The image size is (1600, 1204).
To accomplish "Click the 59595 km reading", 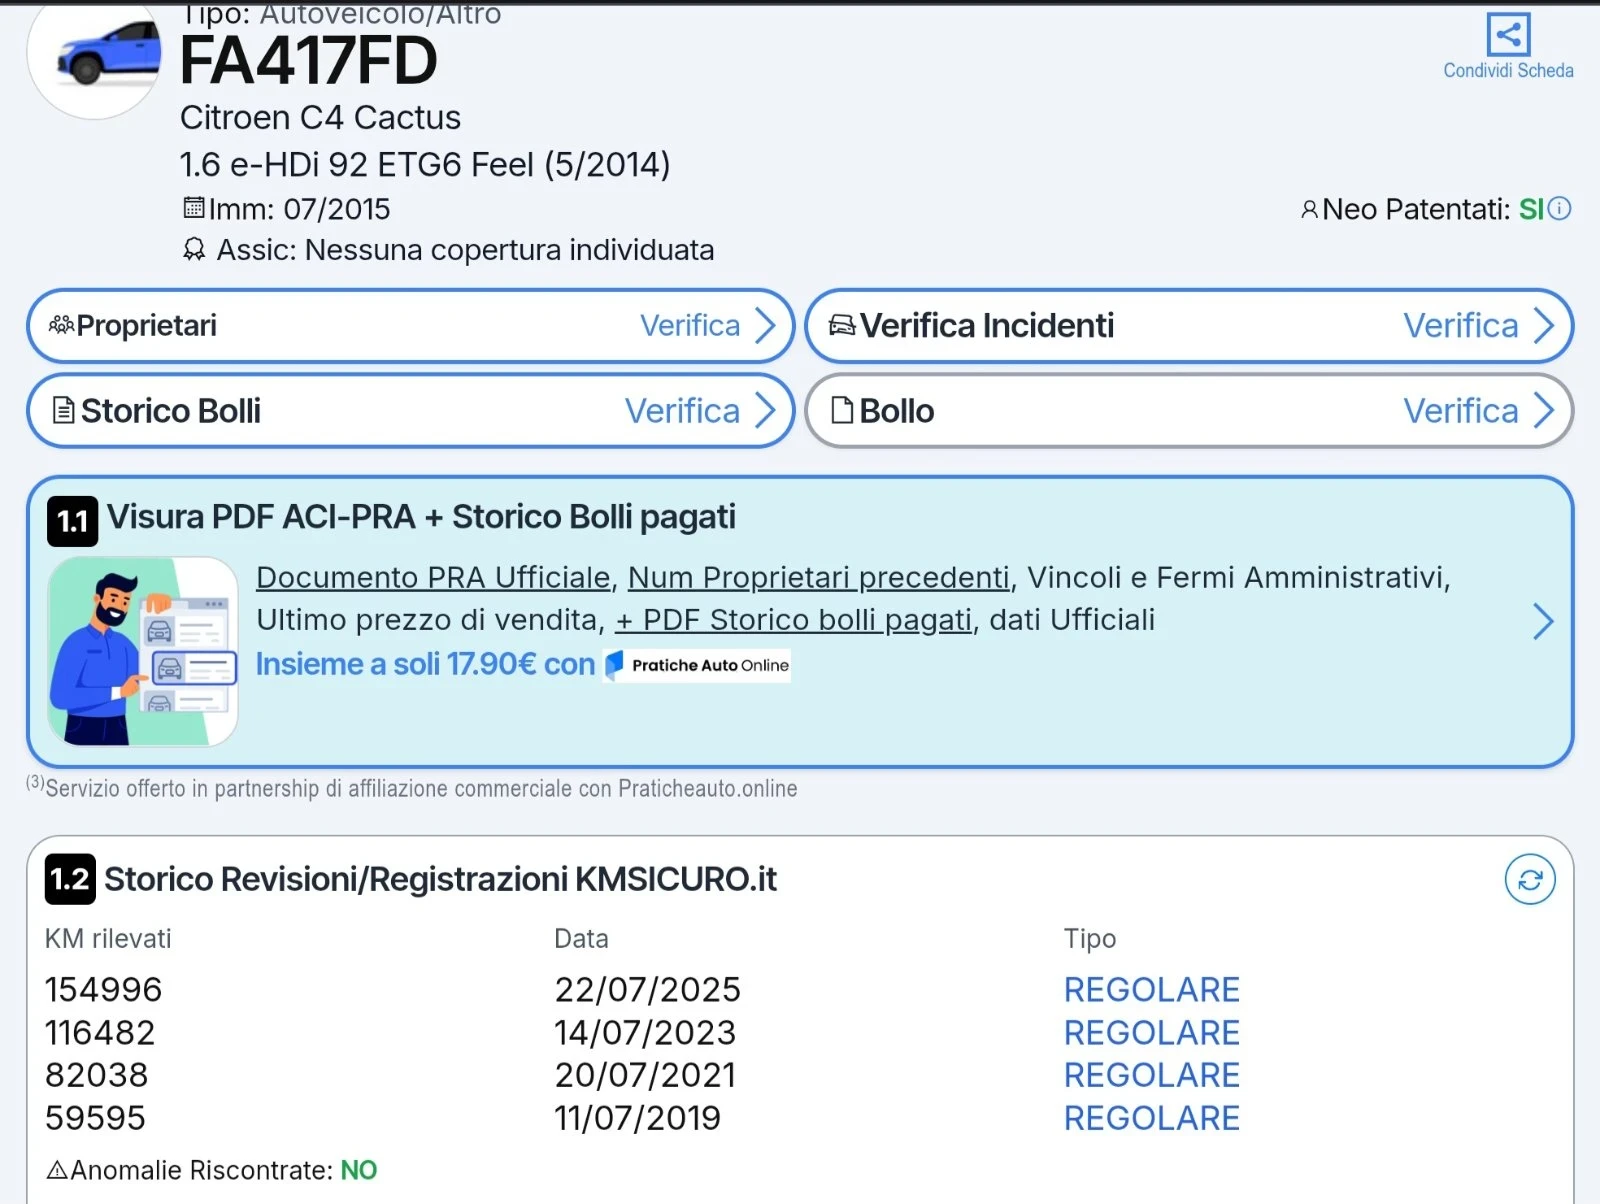I will pyautogui.click(x=95, y=1118).
